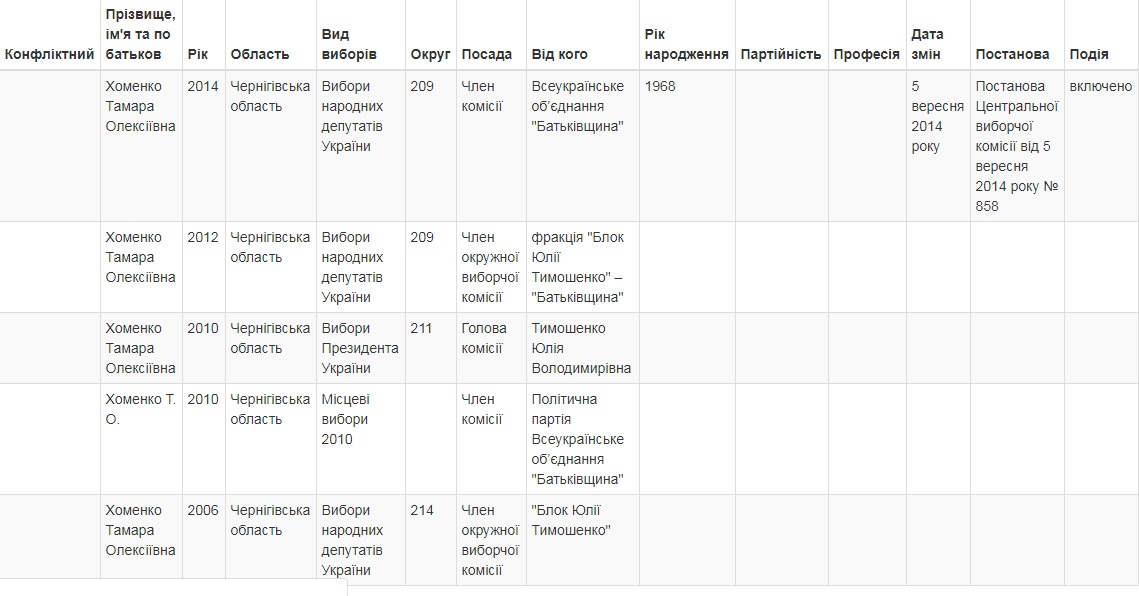Click the 'Конфліктний' column header
The image size is (1139, 596).
coord(49,55)
